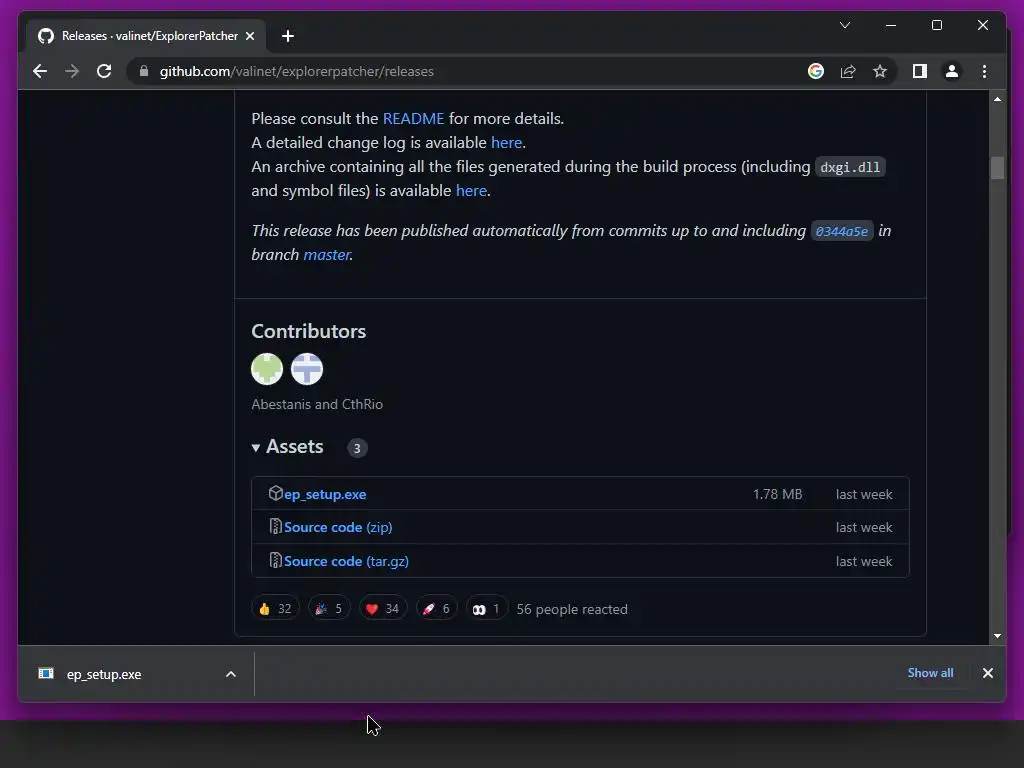The image size is (1024, 768).
Task: Click the vertical scrollbar thumb
Action: [x=997, y=167]
